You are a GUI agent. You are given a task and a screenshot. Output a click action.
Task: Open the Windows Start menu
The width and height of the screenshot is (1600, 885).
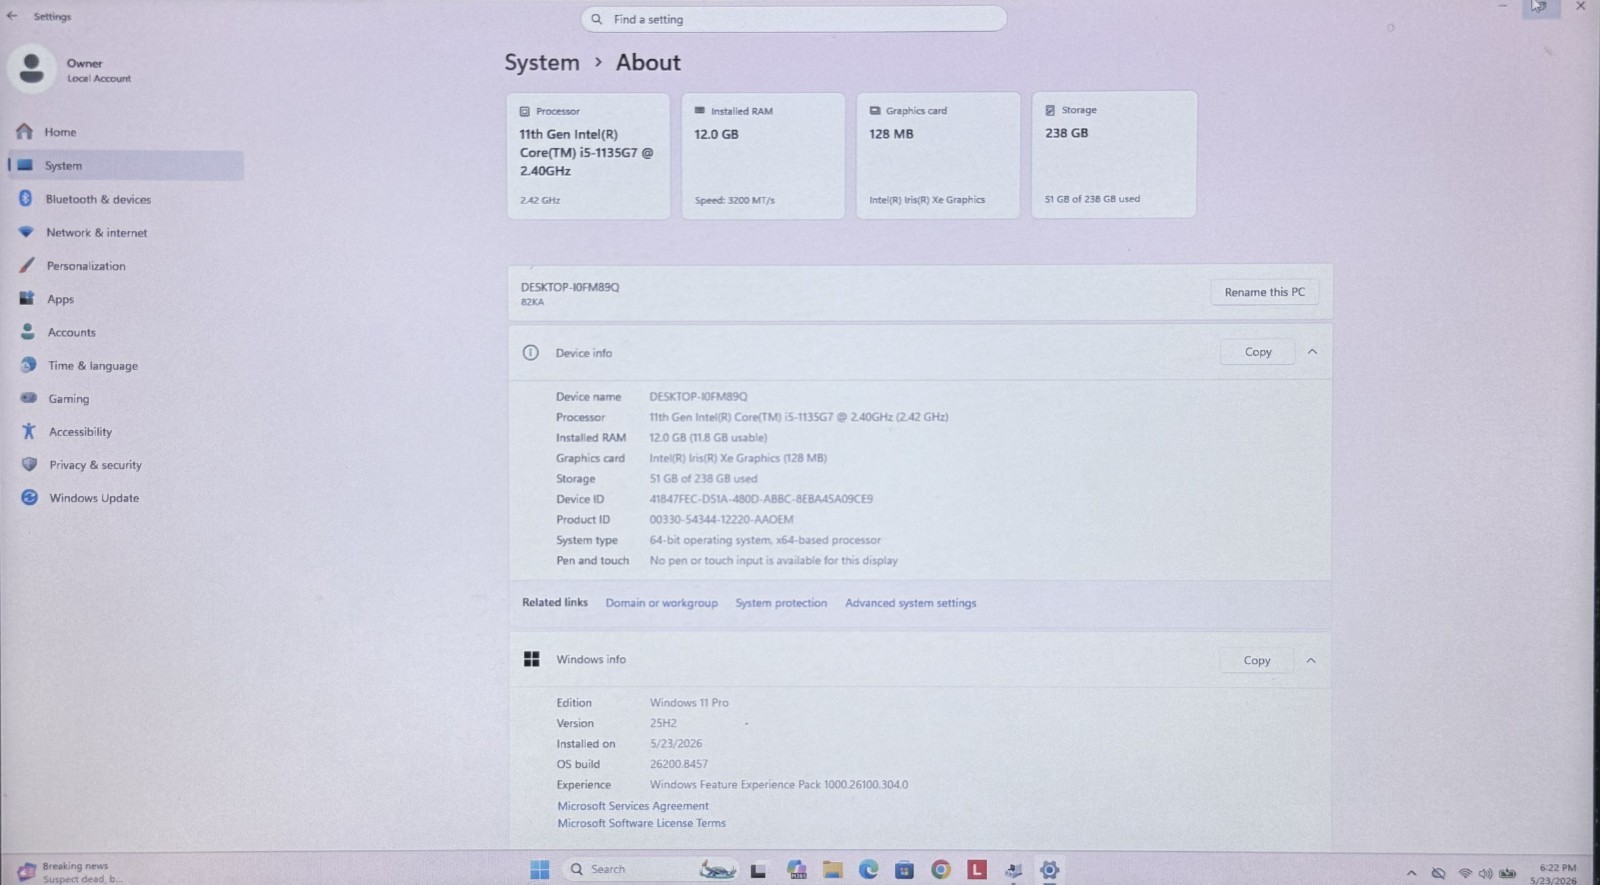540,870
